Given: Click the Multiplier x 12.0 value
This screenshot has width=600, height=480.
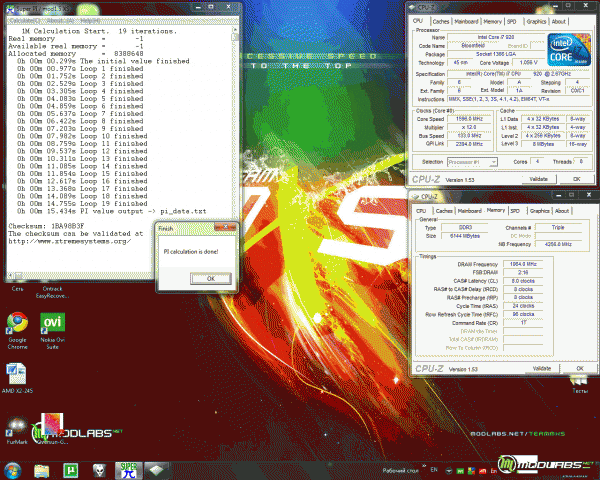Looking at the screenshot, I should [x=470, y=127].
